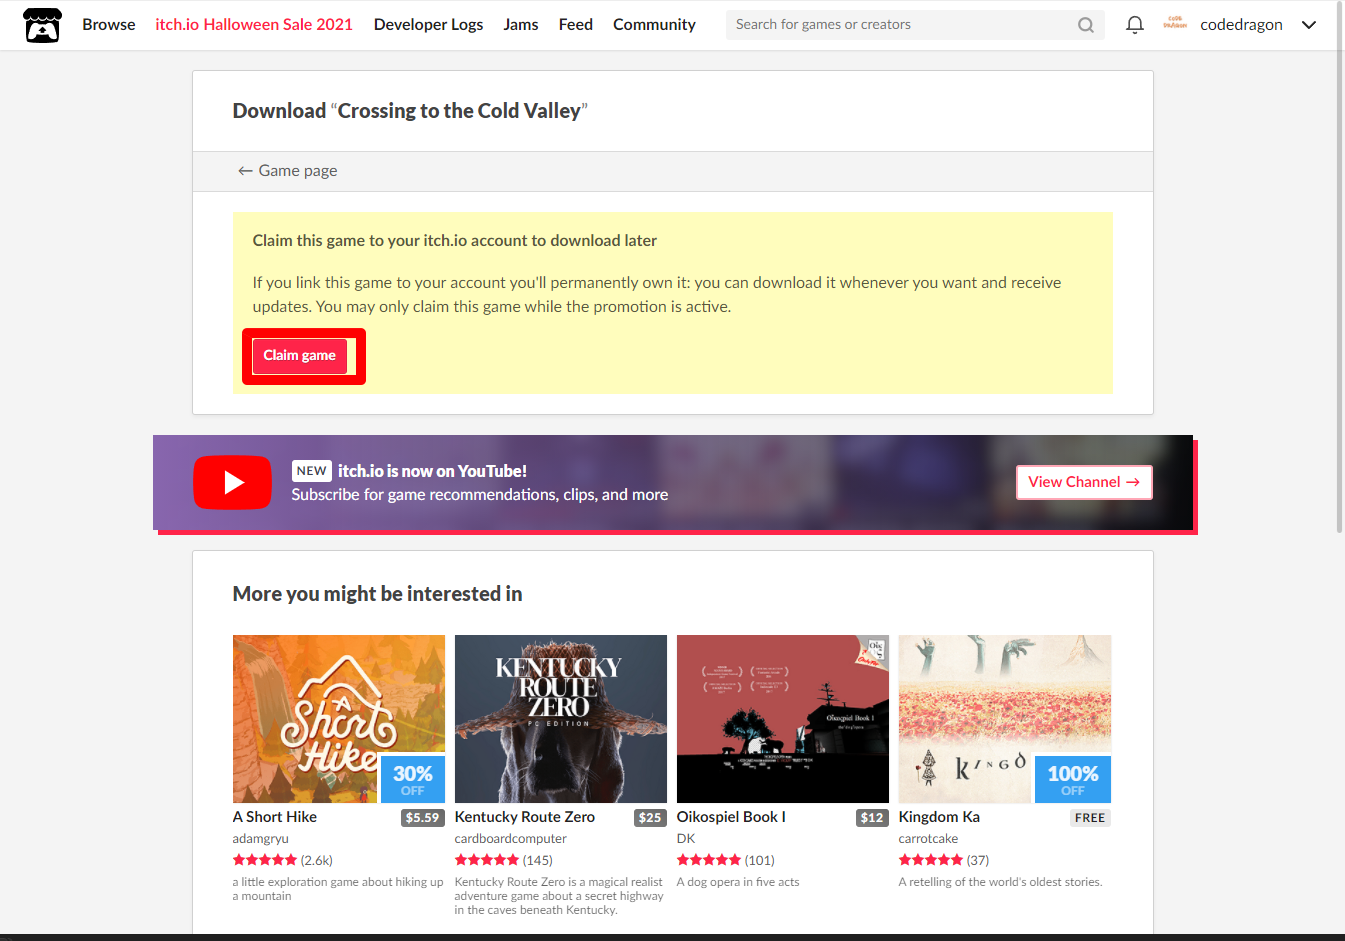Click the YouTube play logo

click(232, 483)
